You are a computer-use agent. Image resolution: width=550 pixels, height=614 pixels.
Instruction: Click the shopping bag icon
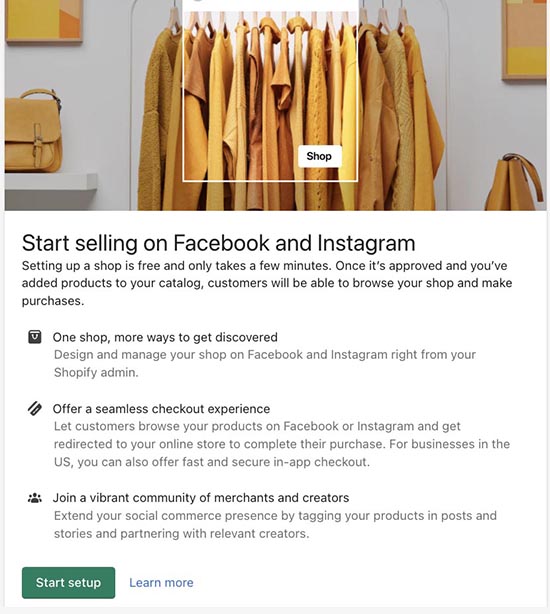[x=35, y=337]
